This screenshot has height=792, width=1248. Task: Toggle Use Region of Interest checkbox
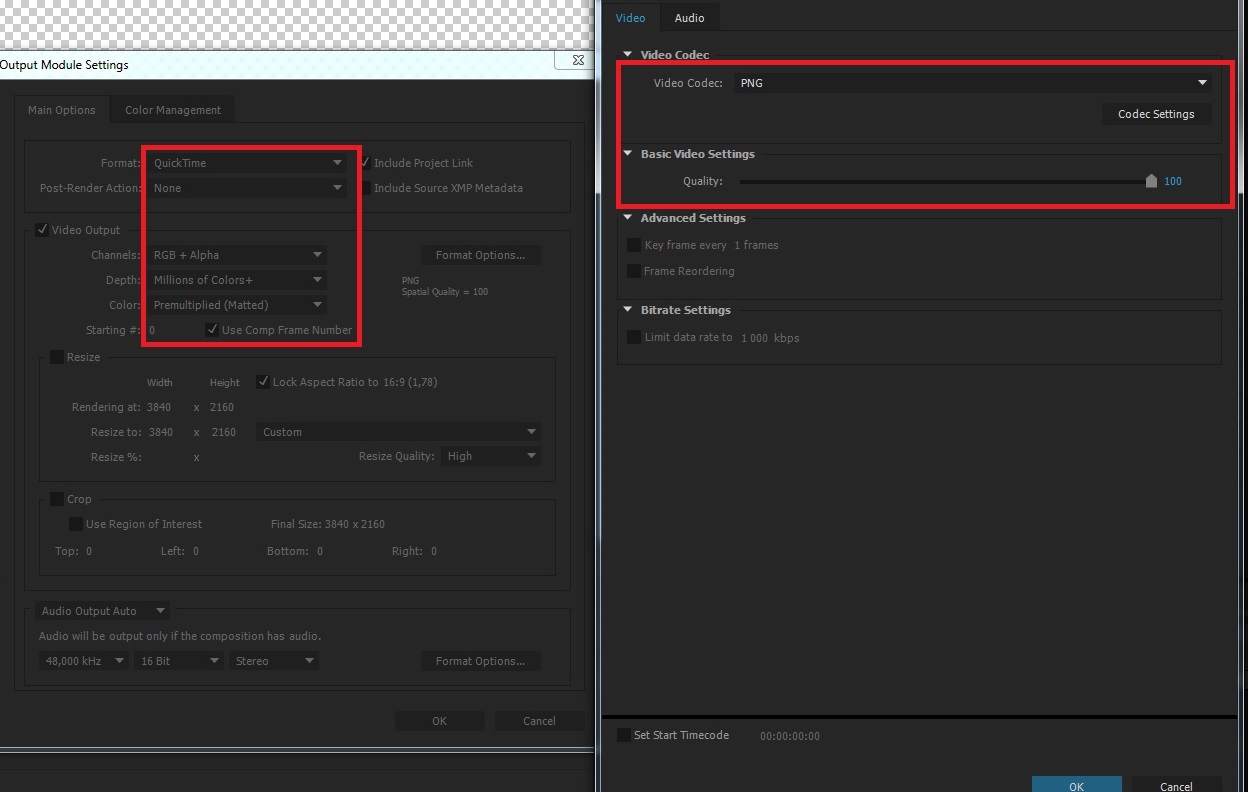[75, 524]
